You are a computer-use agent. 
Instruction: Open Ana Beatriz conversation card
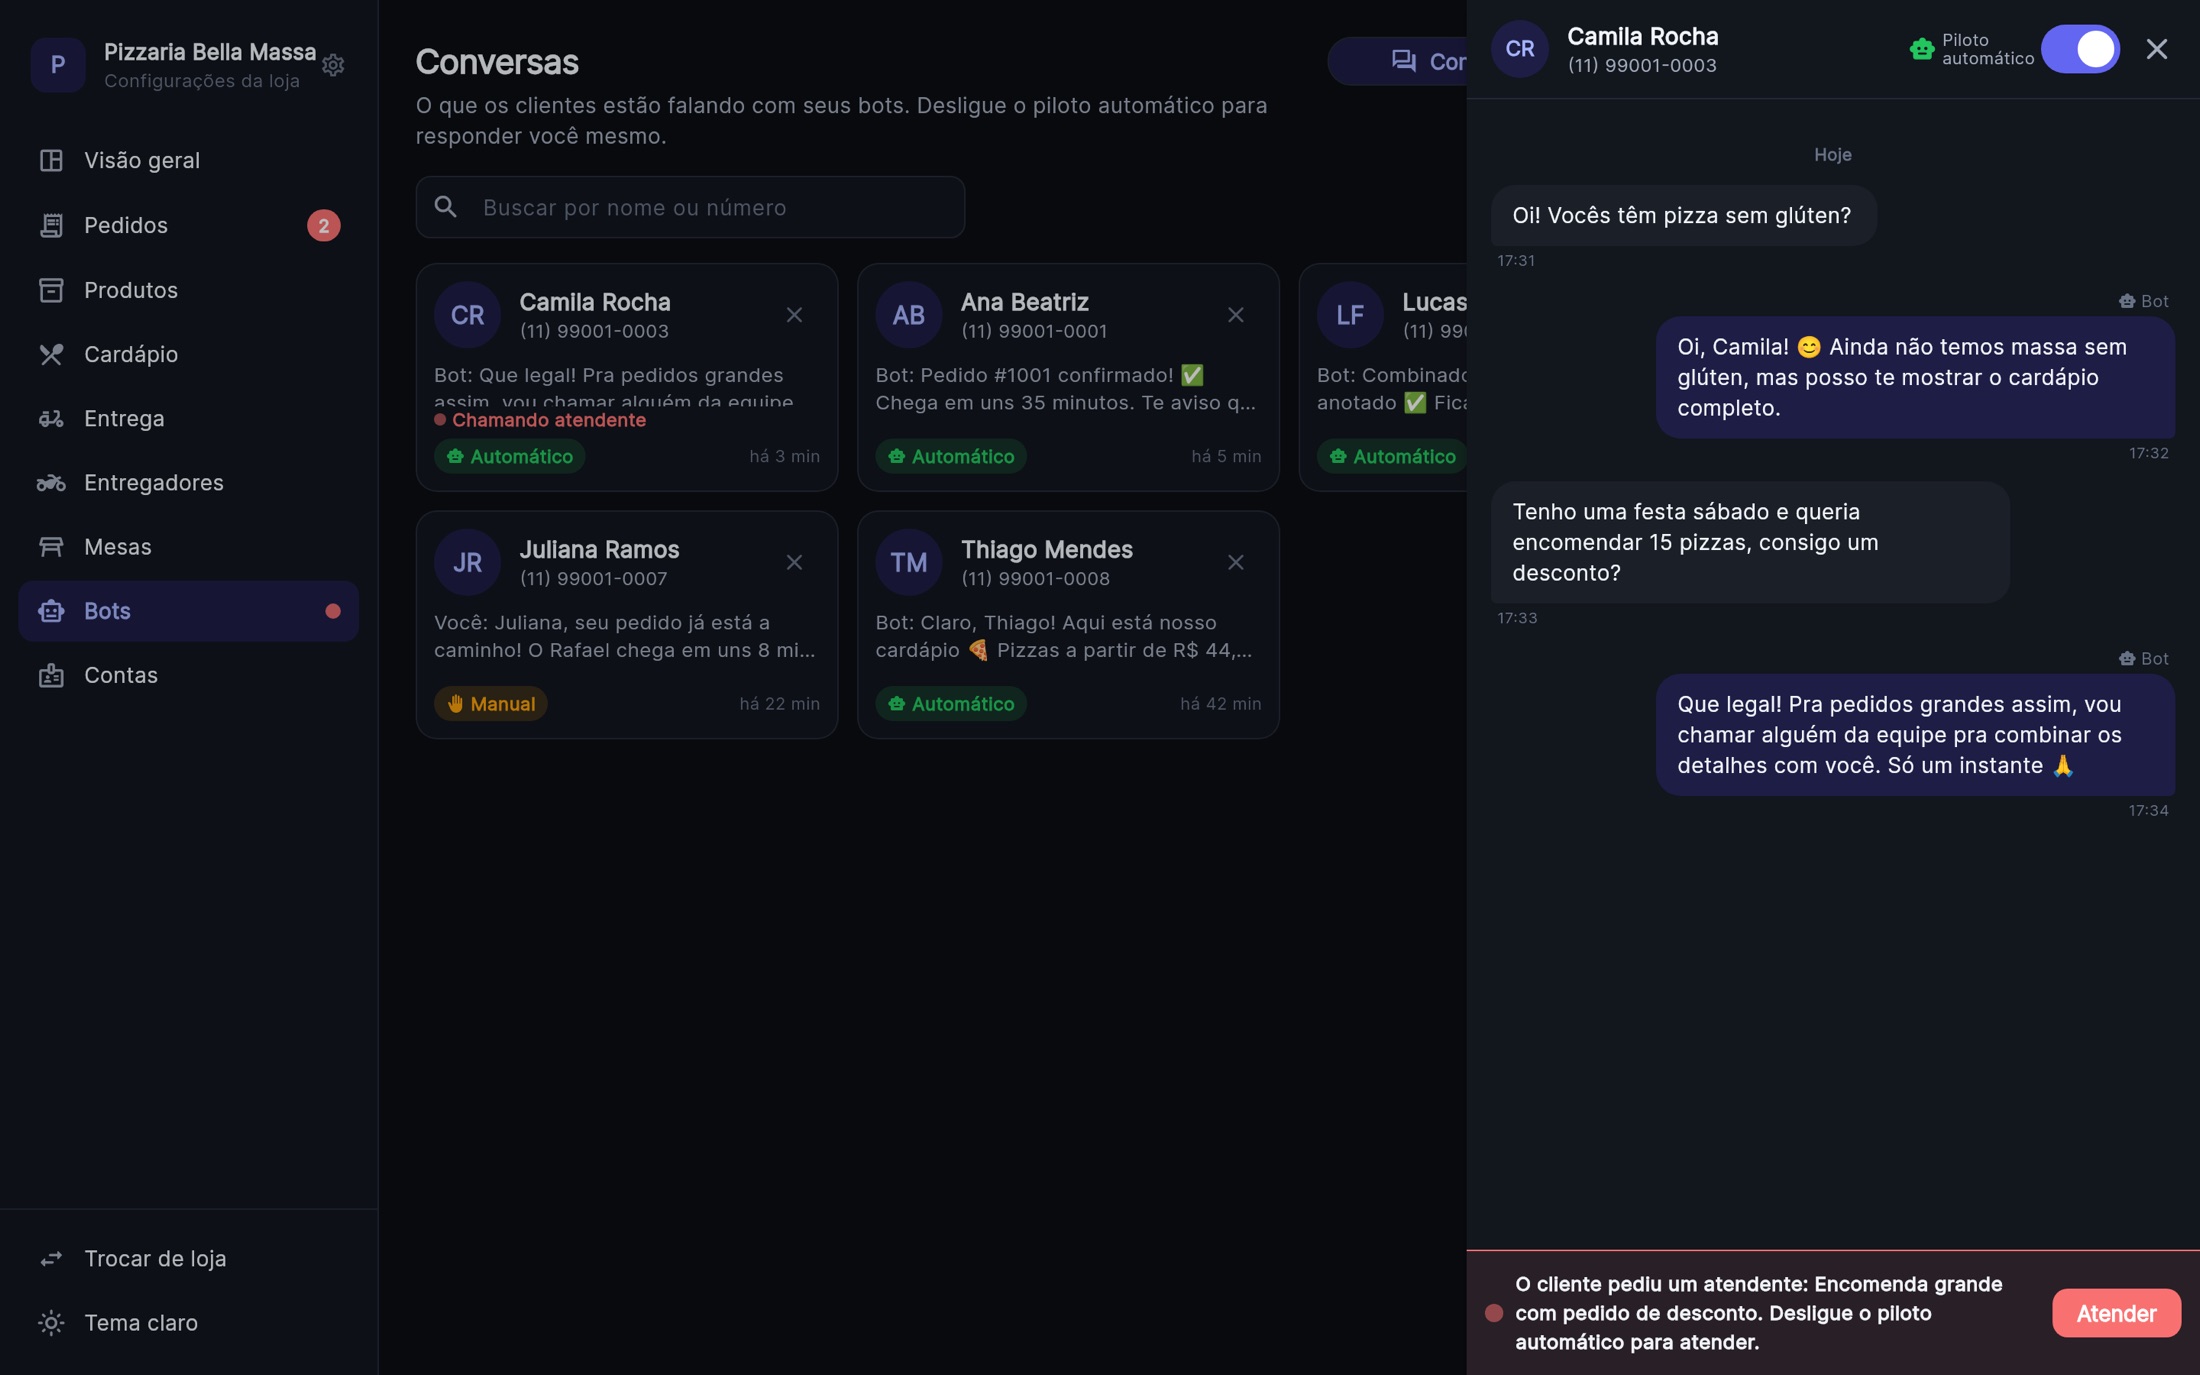pos(1068,377)
